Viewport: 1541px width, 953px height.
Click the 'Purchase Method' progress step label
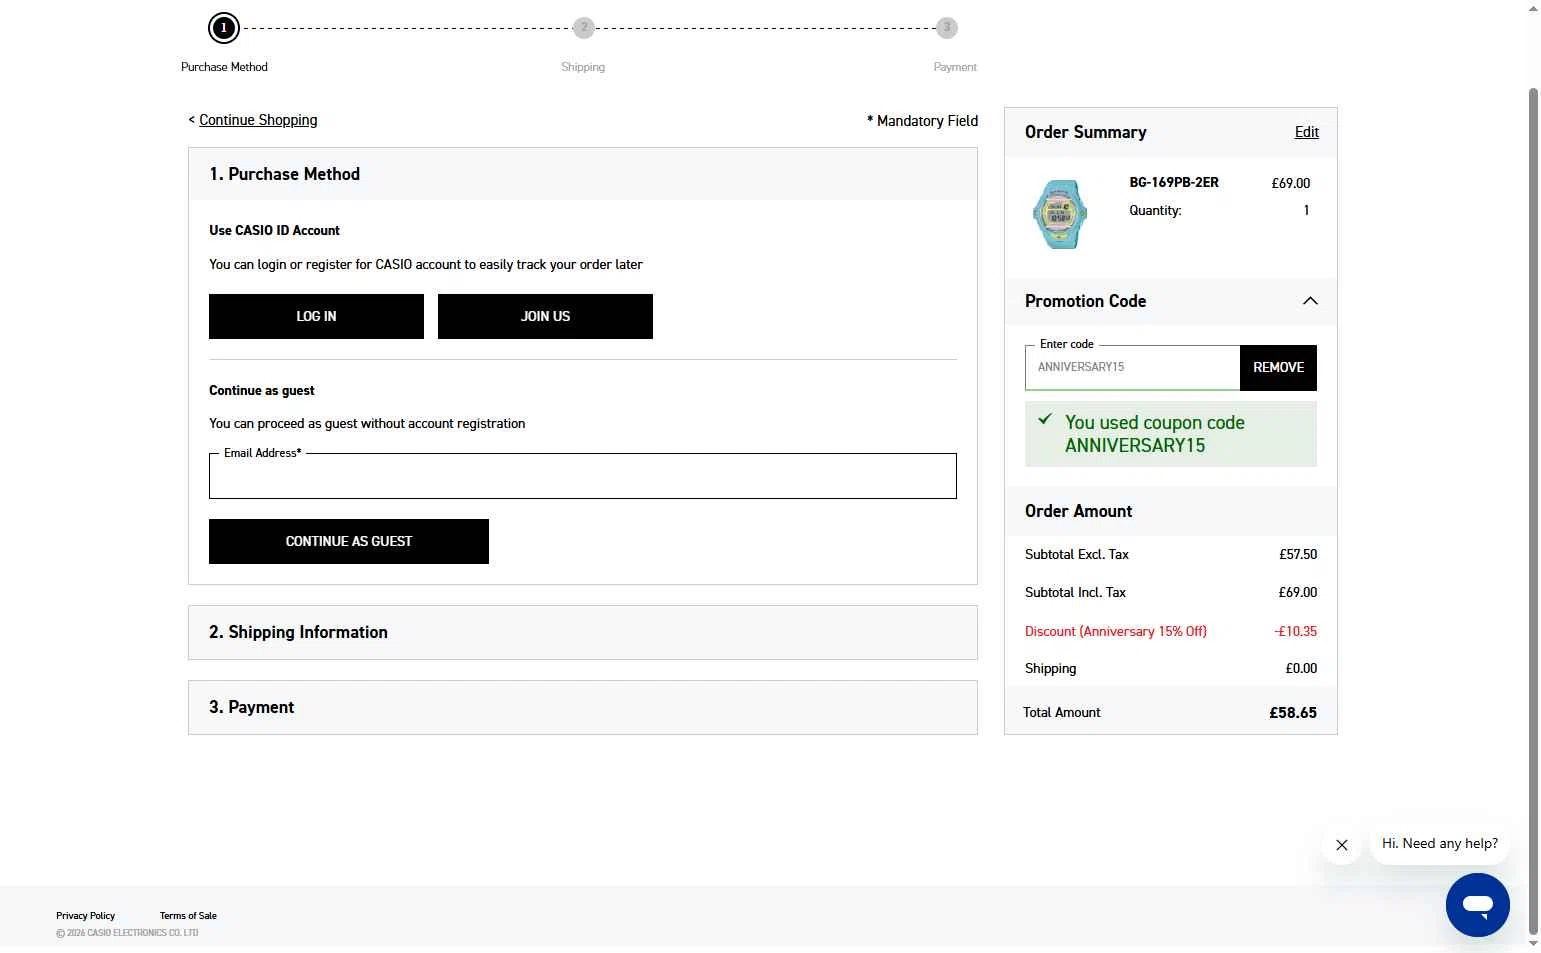pyautogui.click(x=224, y=67)
